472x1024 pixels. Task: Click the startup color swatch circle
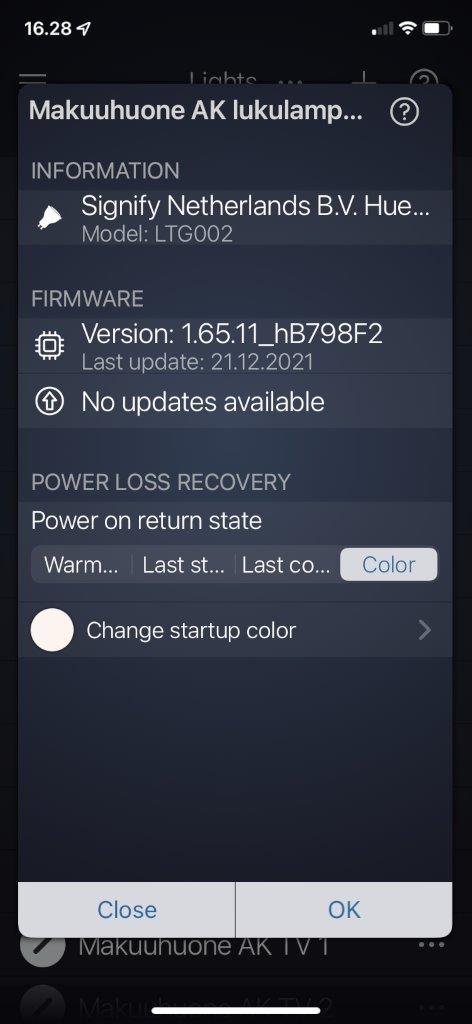[52, 630]
